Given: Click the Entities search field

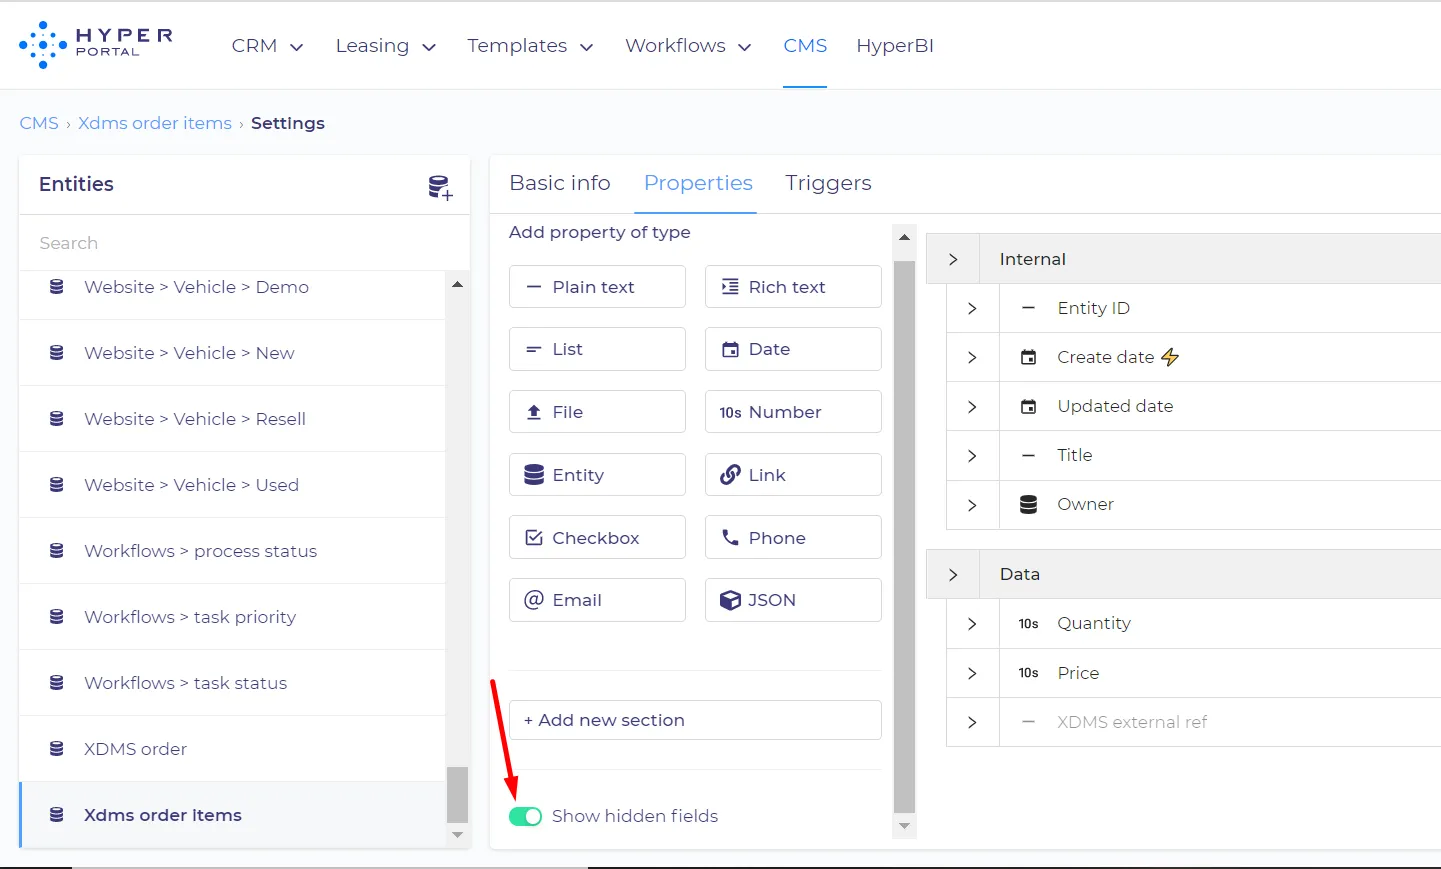Looking at the screenshot, I should click(244, 243).
